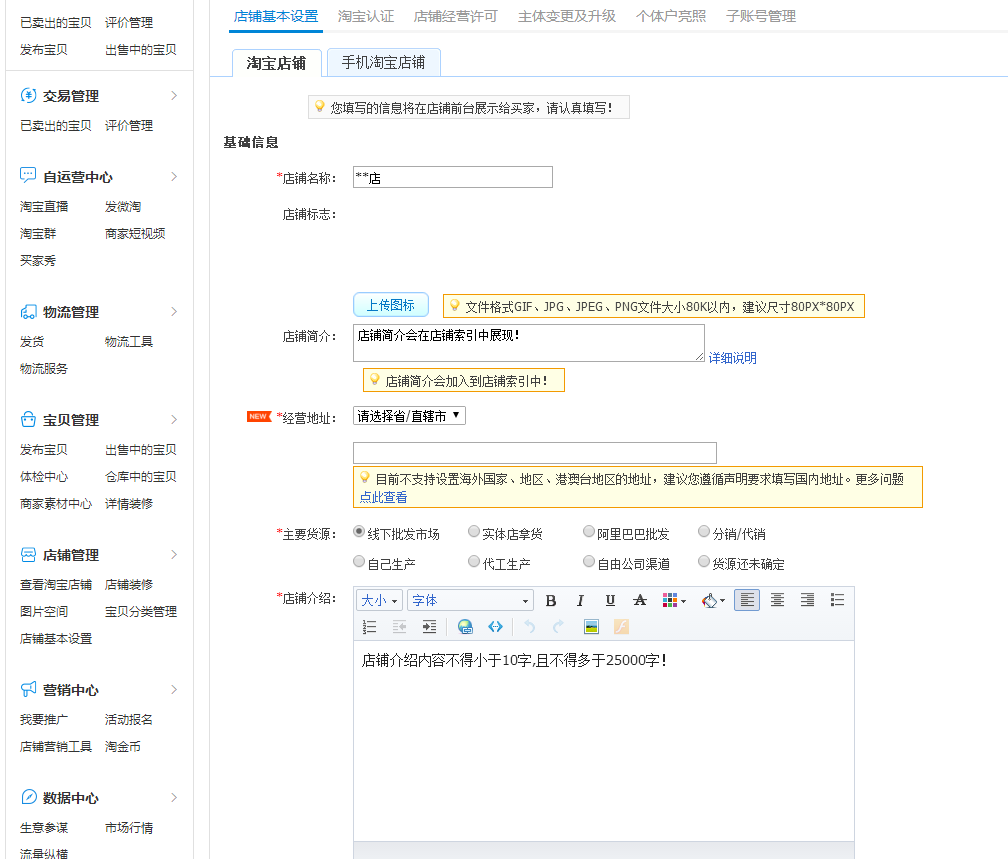Select 实体店拿货 radio option
Viewport: 1008px width, 859px height.
[474, 532]
